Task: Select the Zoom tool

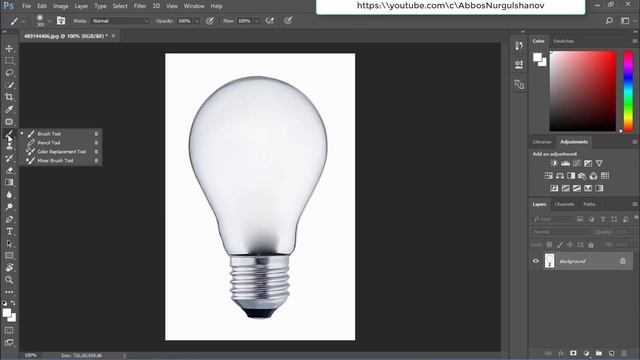Action: coord(9,280)
